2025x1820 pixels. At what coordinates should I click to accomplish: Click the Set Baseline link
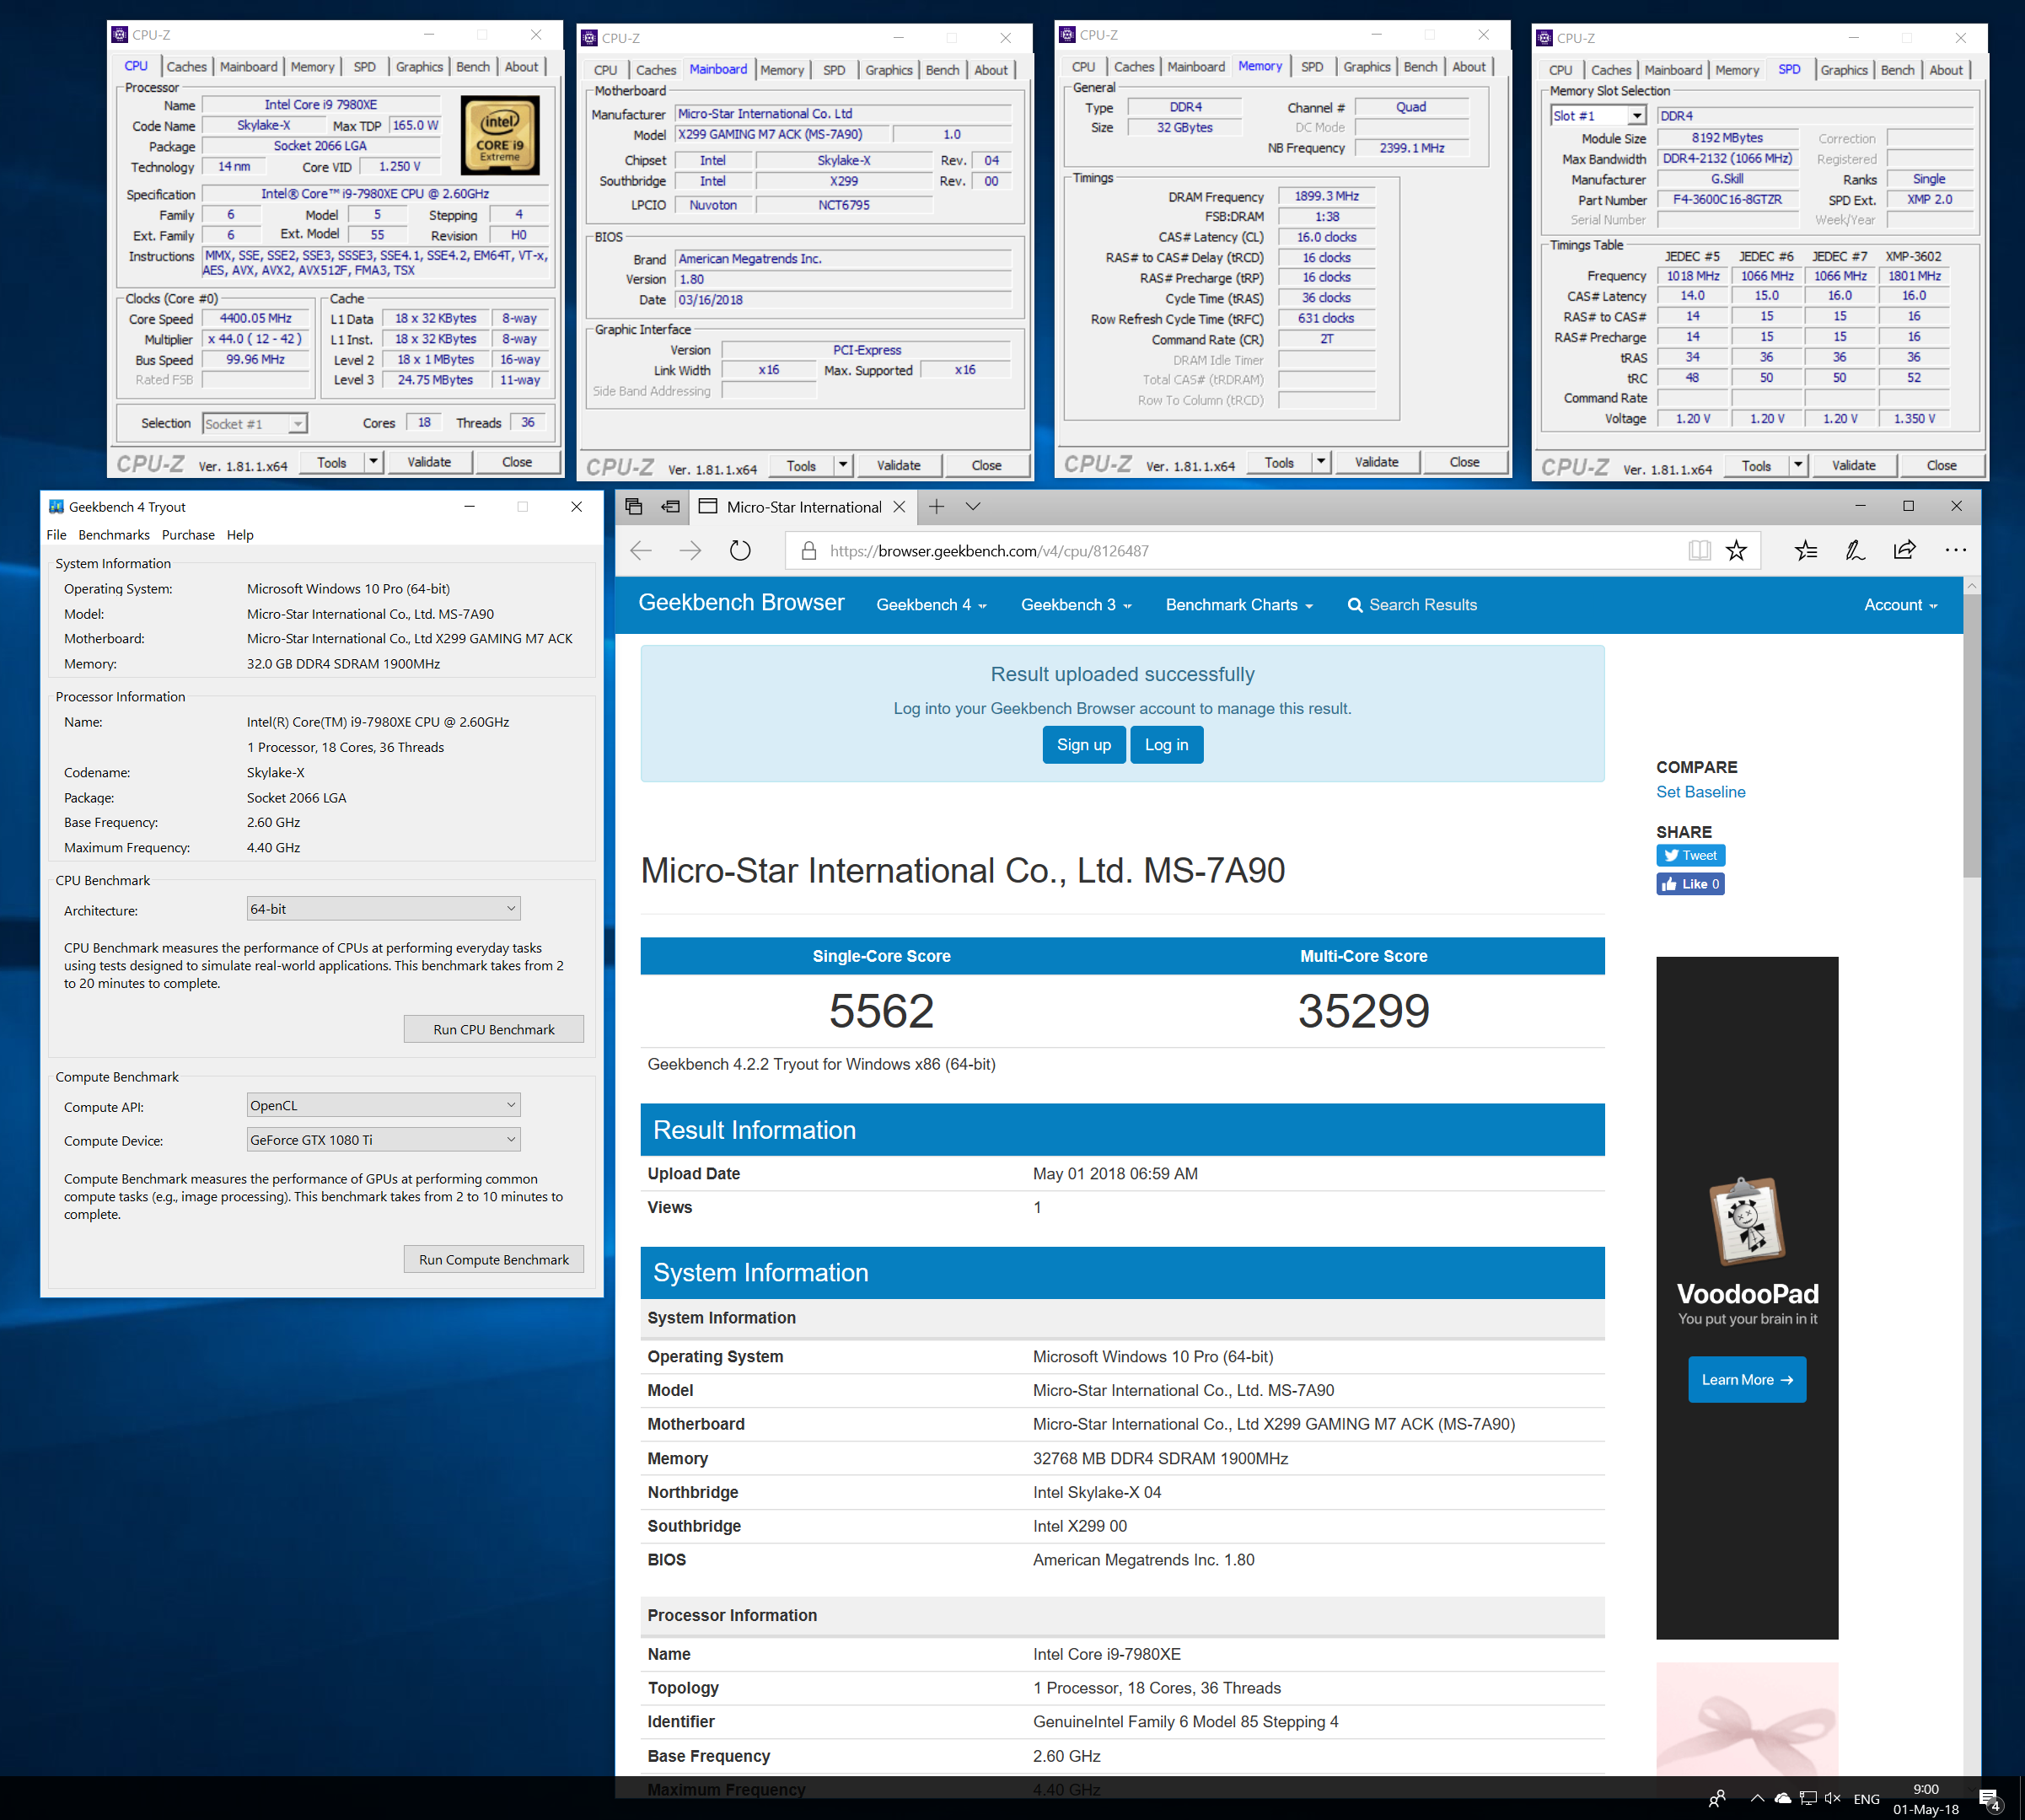(x=1700, y=792)
